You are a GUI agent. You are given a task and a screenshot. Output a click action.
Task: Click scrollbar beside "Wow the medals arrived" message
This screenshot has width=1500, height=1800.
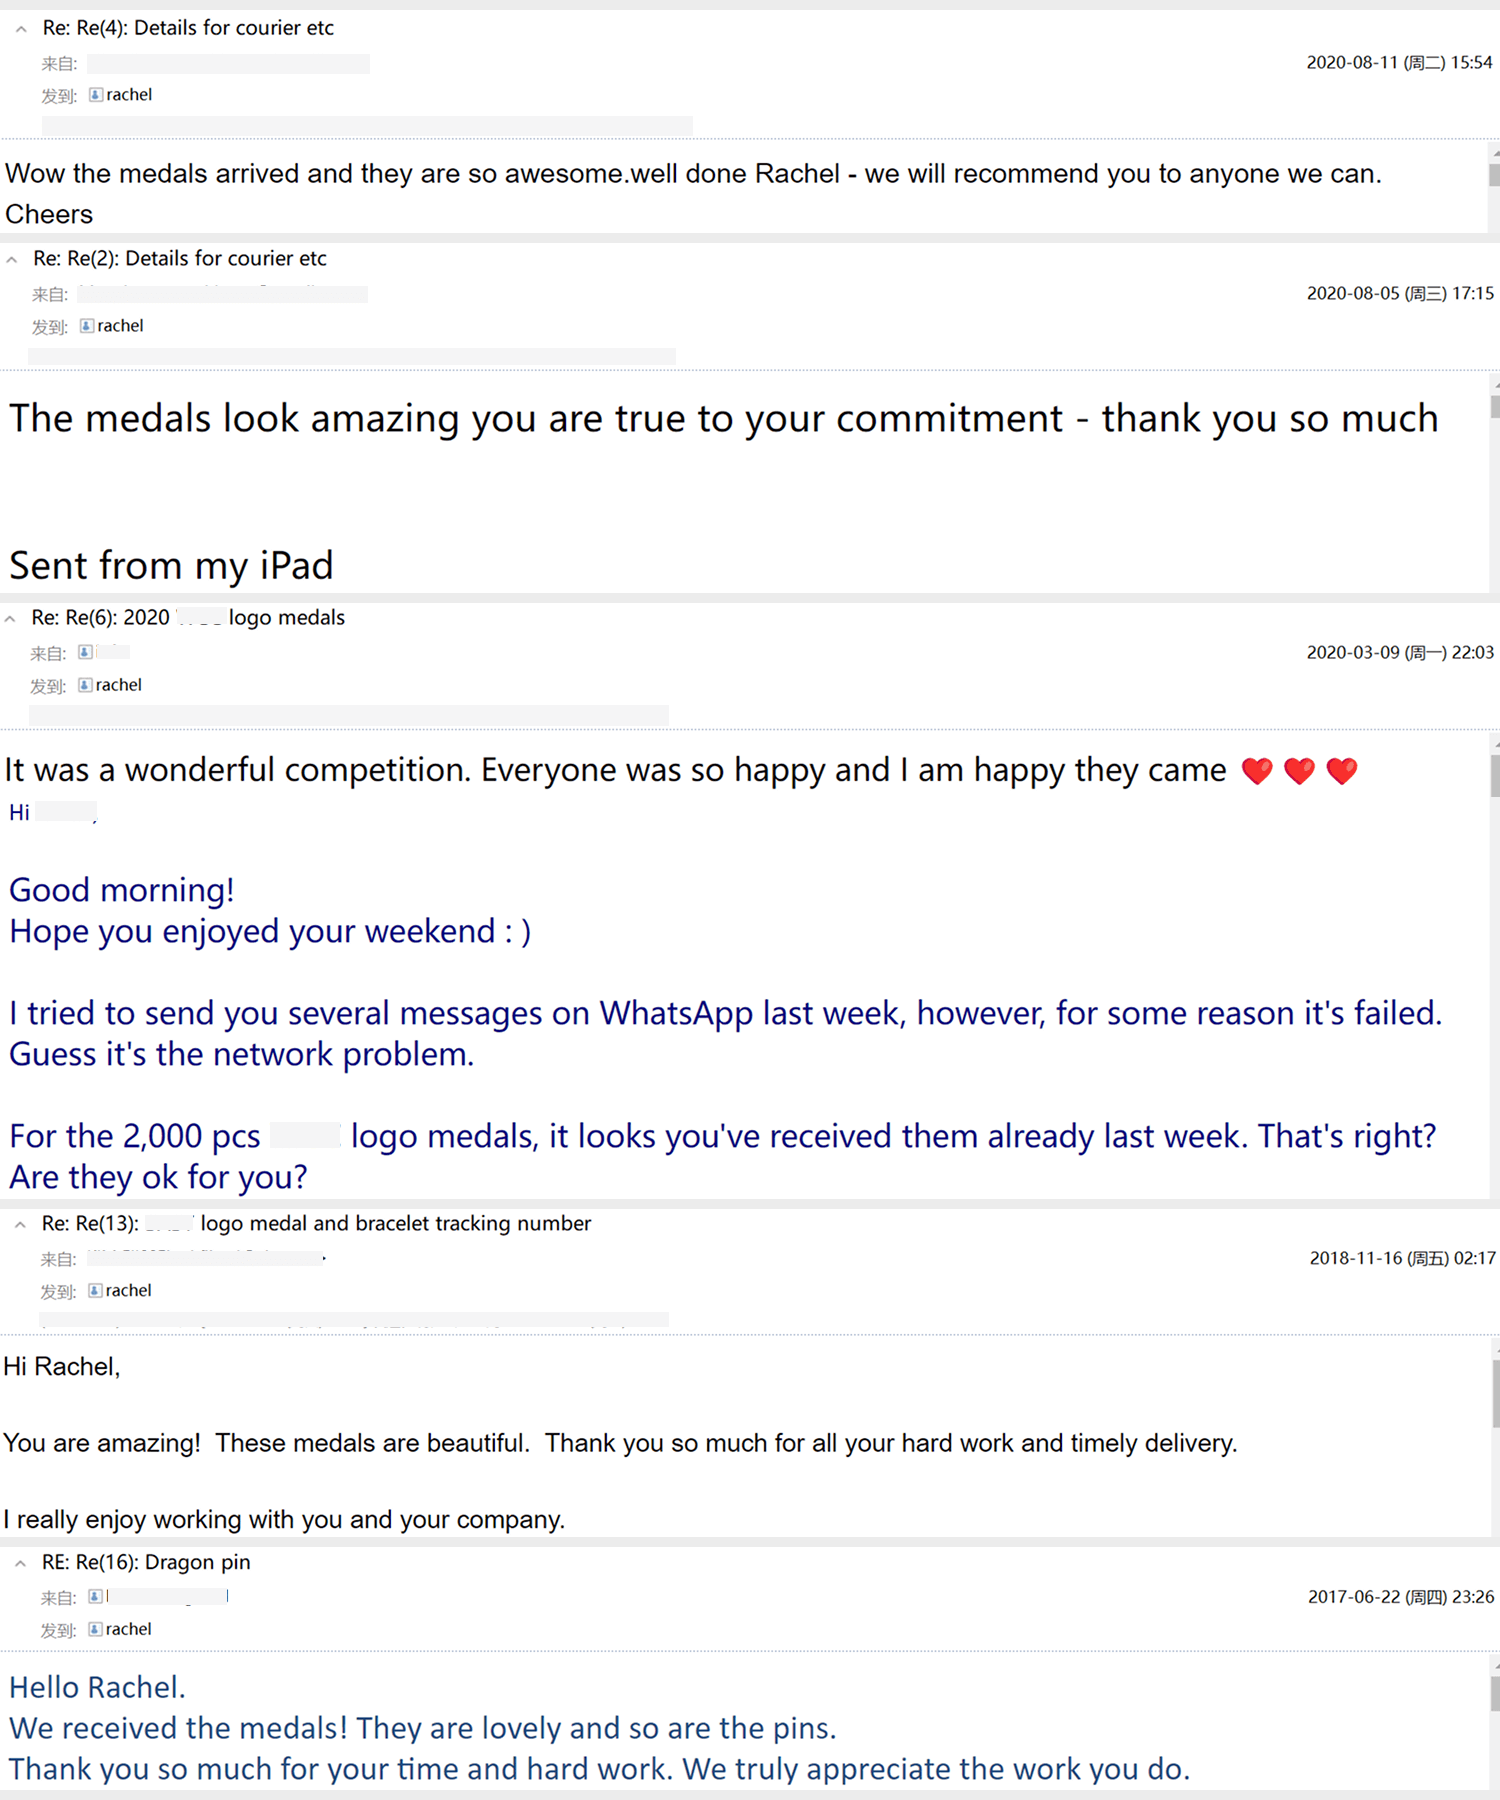(1494, 175)
